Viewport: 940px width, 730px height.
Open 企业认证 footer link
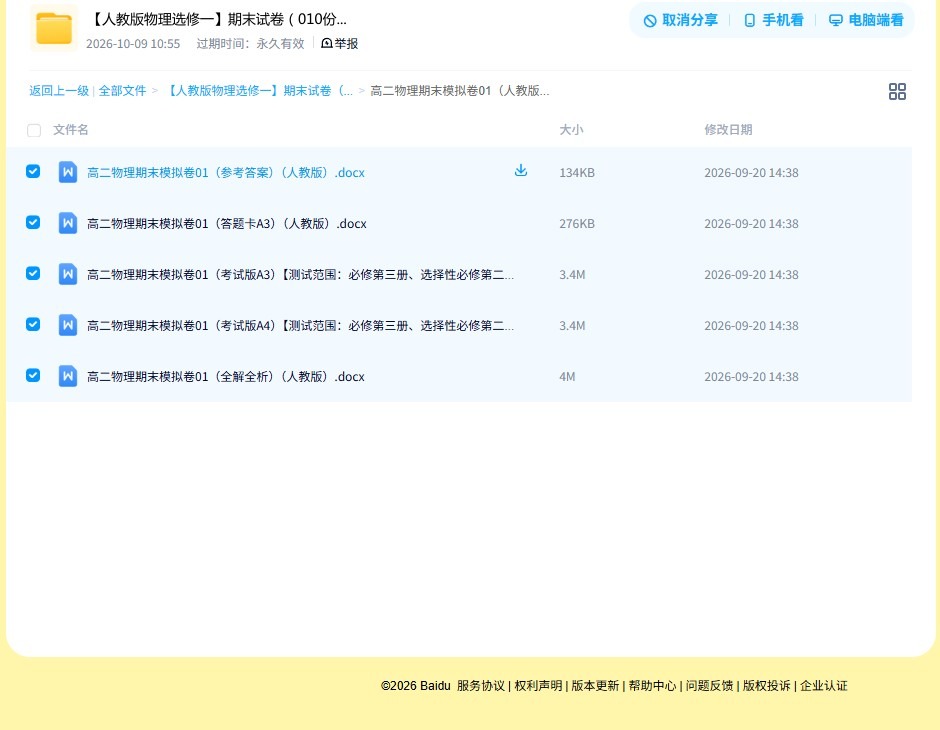click(x=824, y=686)
